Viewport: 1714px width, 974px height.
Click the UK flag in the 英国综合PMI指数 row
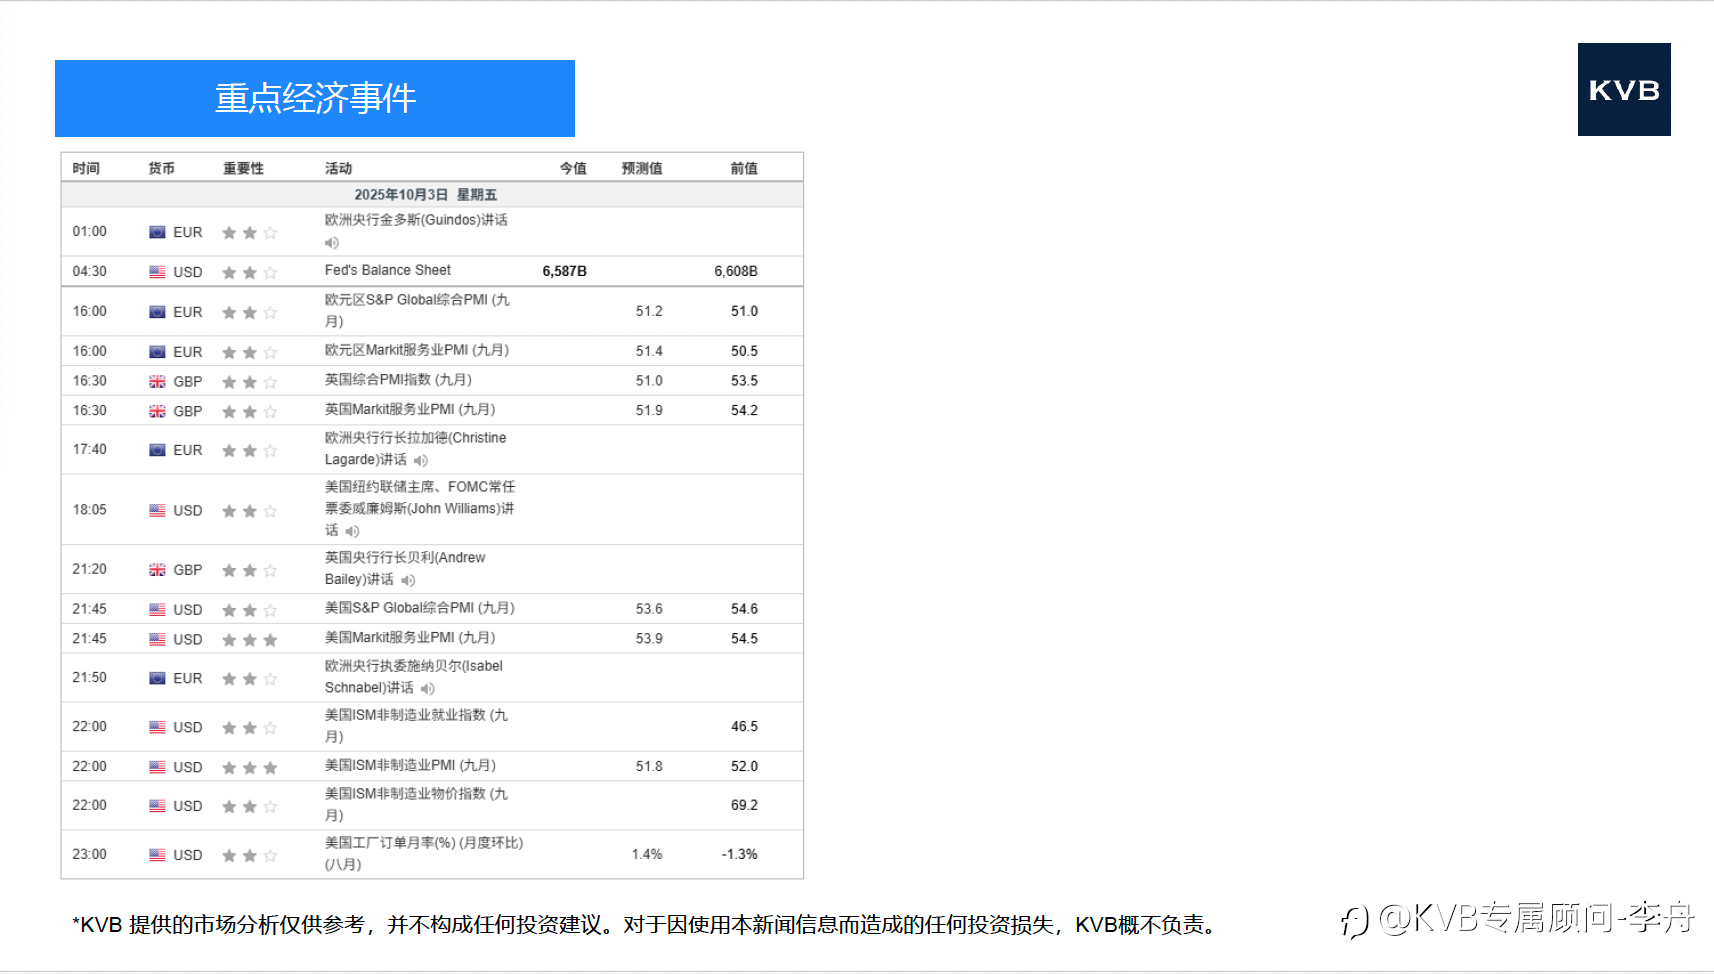click(157, 382)
